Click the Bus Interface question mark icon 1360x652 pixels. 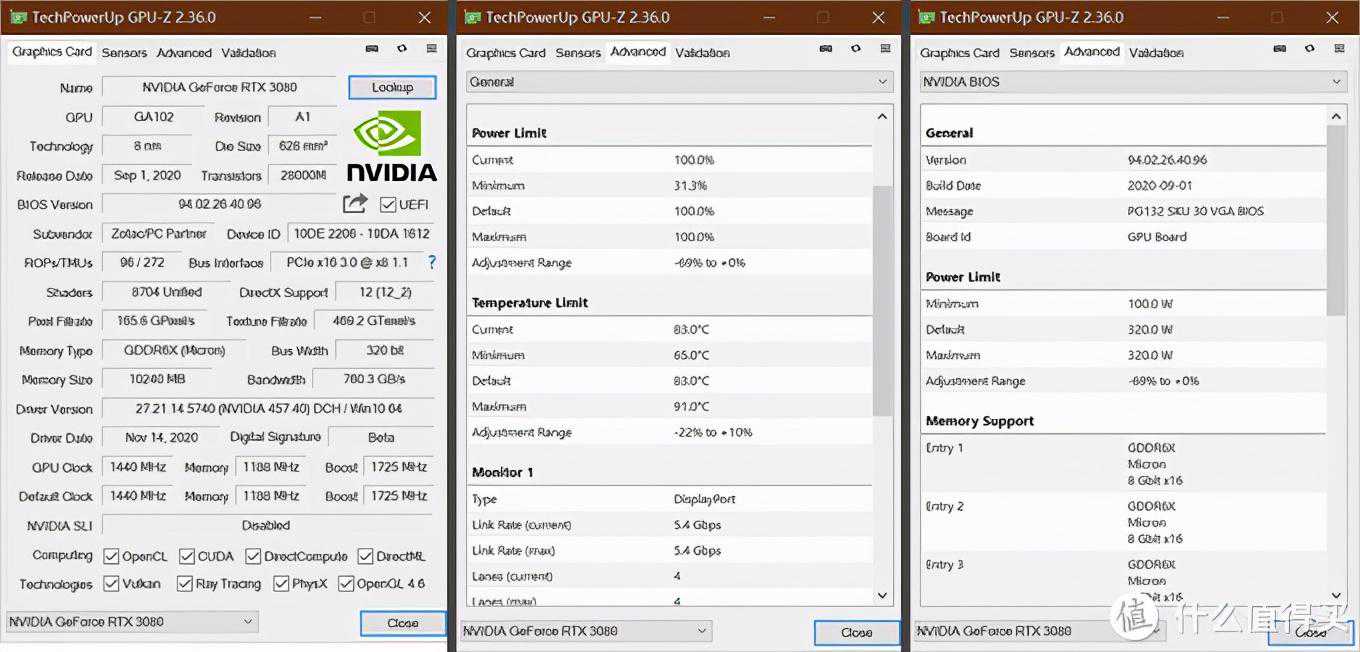(x=432, y=262)
